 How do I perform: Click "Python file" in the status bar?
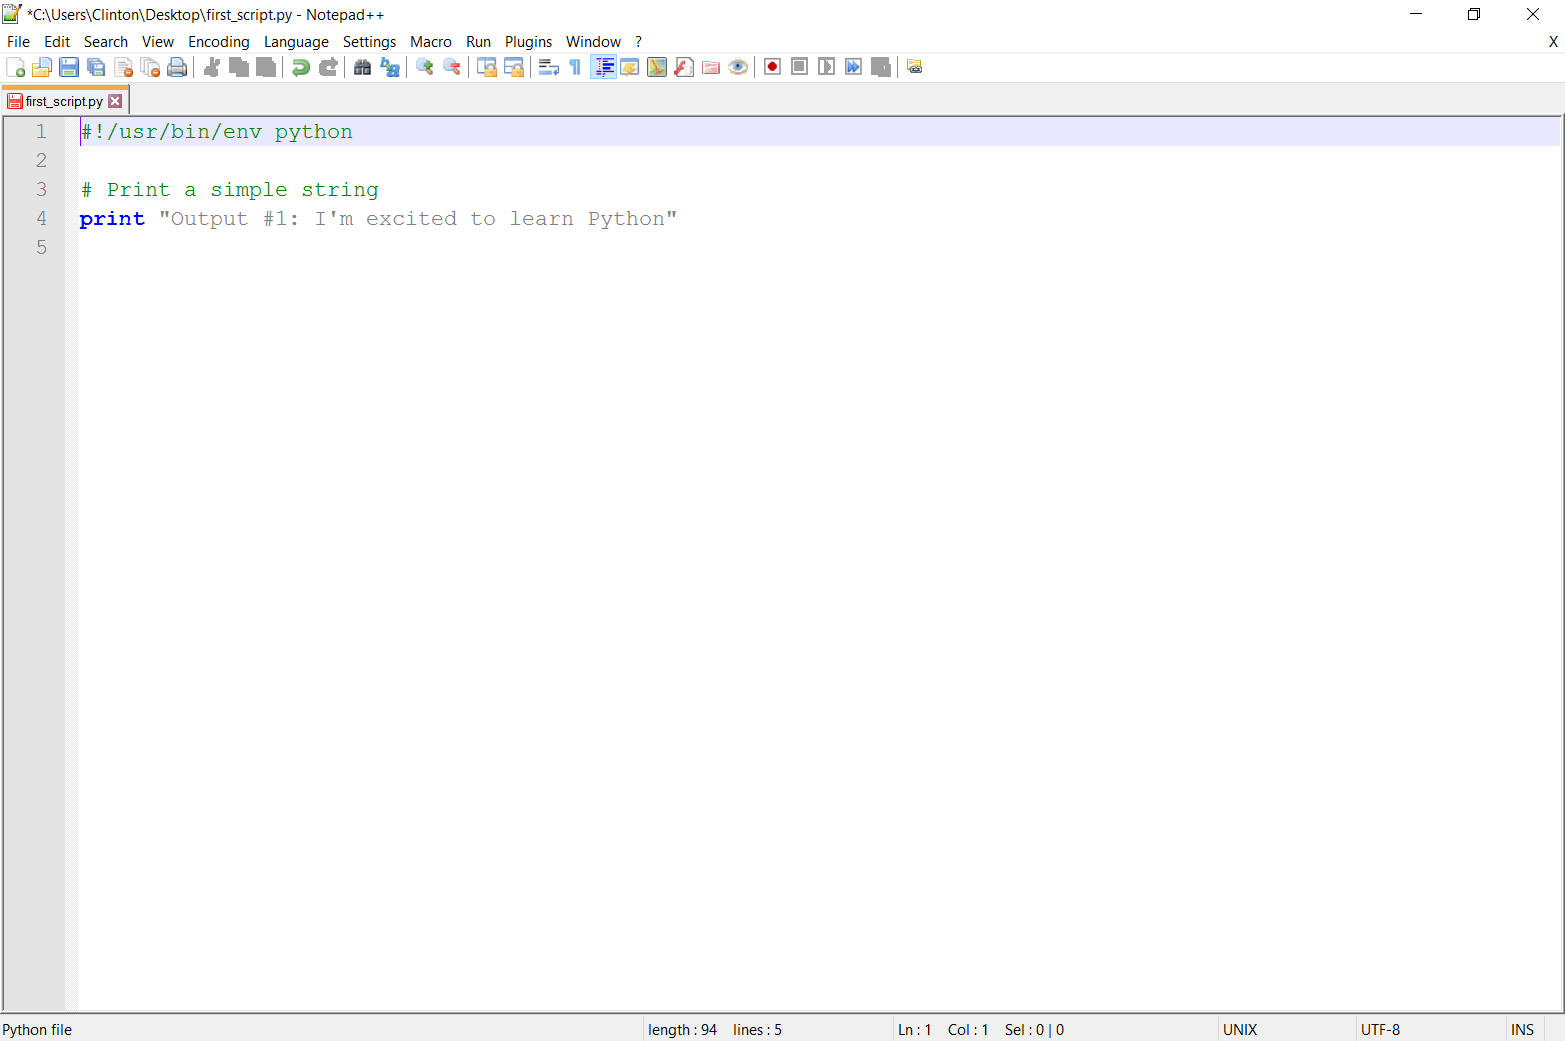point(37,1030)
